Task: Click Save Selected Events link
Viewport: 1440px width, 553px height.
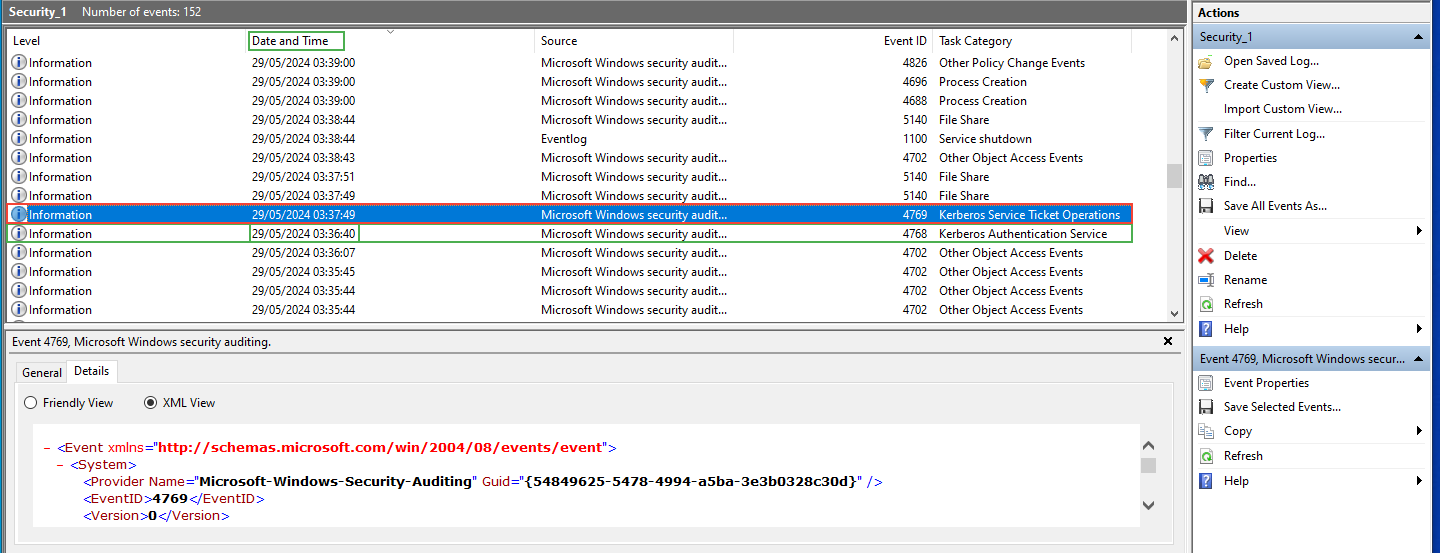Action: coord(1282,407)
